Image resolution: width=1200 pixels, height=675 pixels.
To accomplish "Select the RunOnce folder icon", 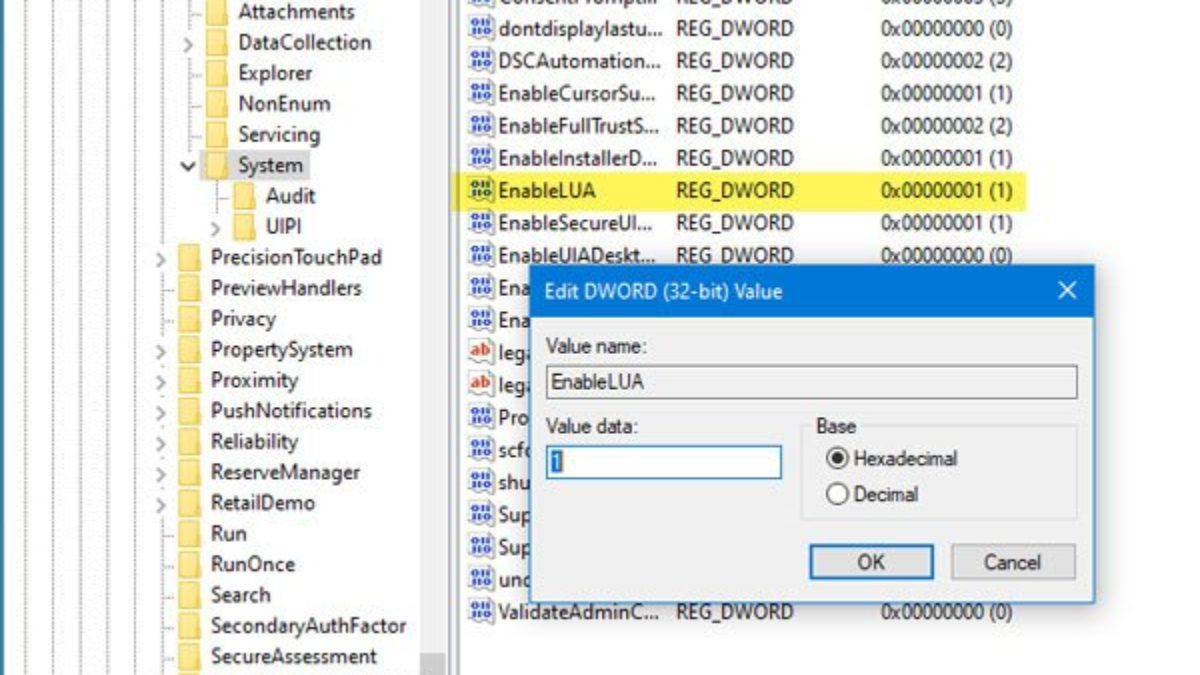I will (189, 565).
